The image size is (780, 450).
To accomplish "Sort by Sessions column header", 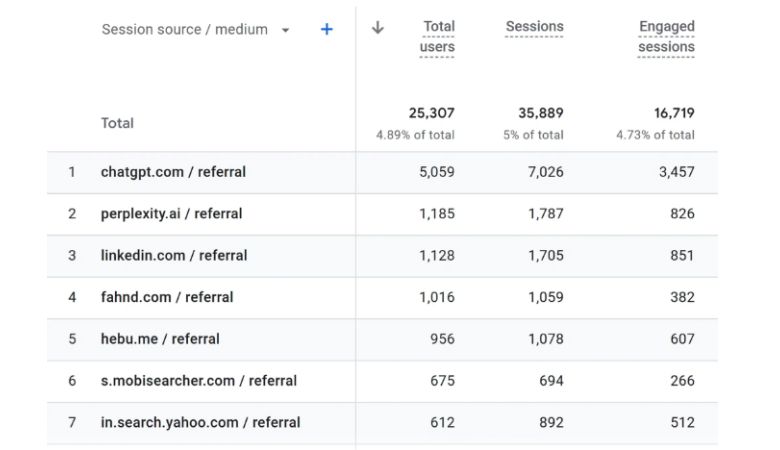I will (534, 27).
